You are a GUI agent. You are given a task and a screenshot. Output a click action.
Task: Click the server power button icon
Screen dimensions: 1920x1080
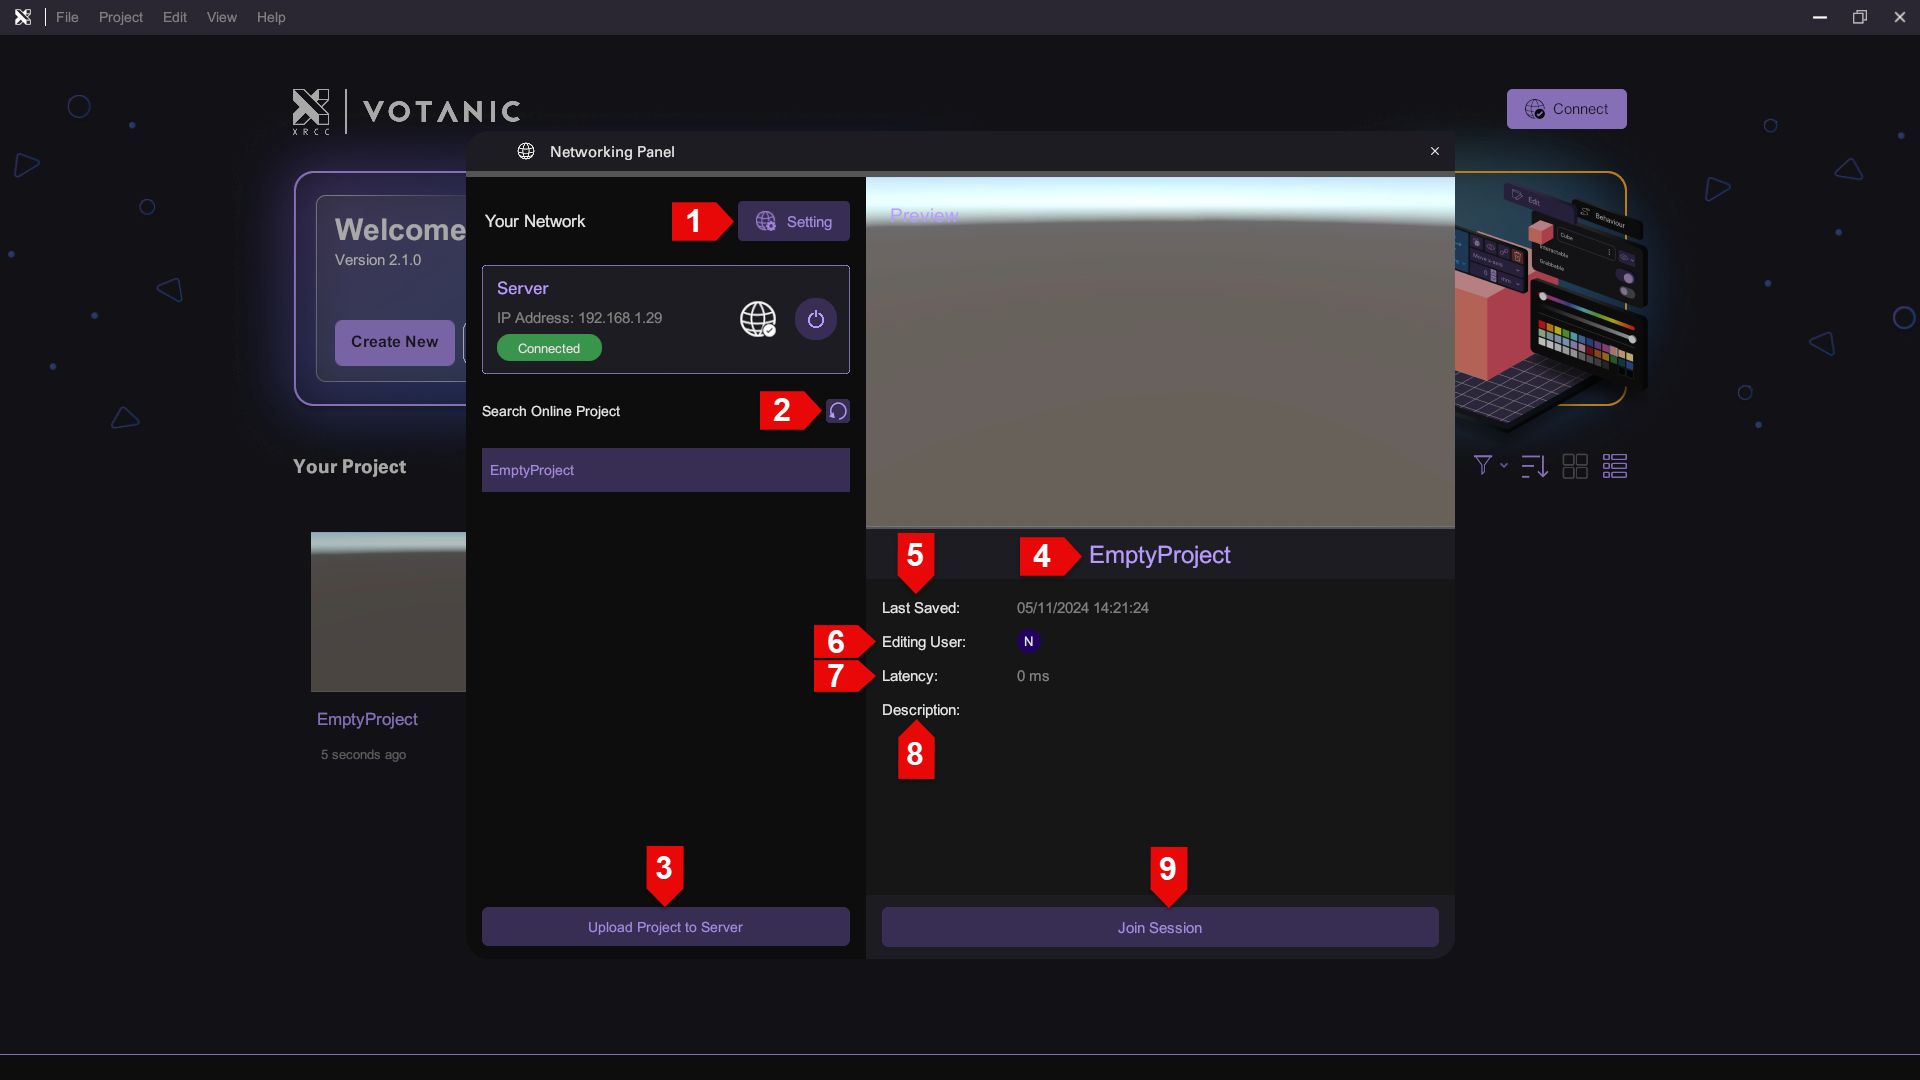815,319
